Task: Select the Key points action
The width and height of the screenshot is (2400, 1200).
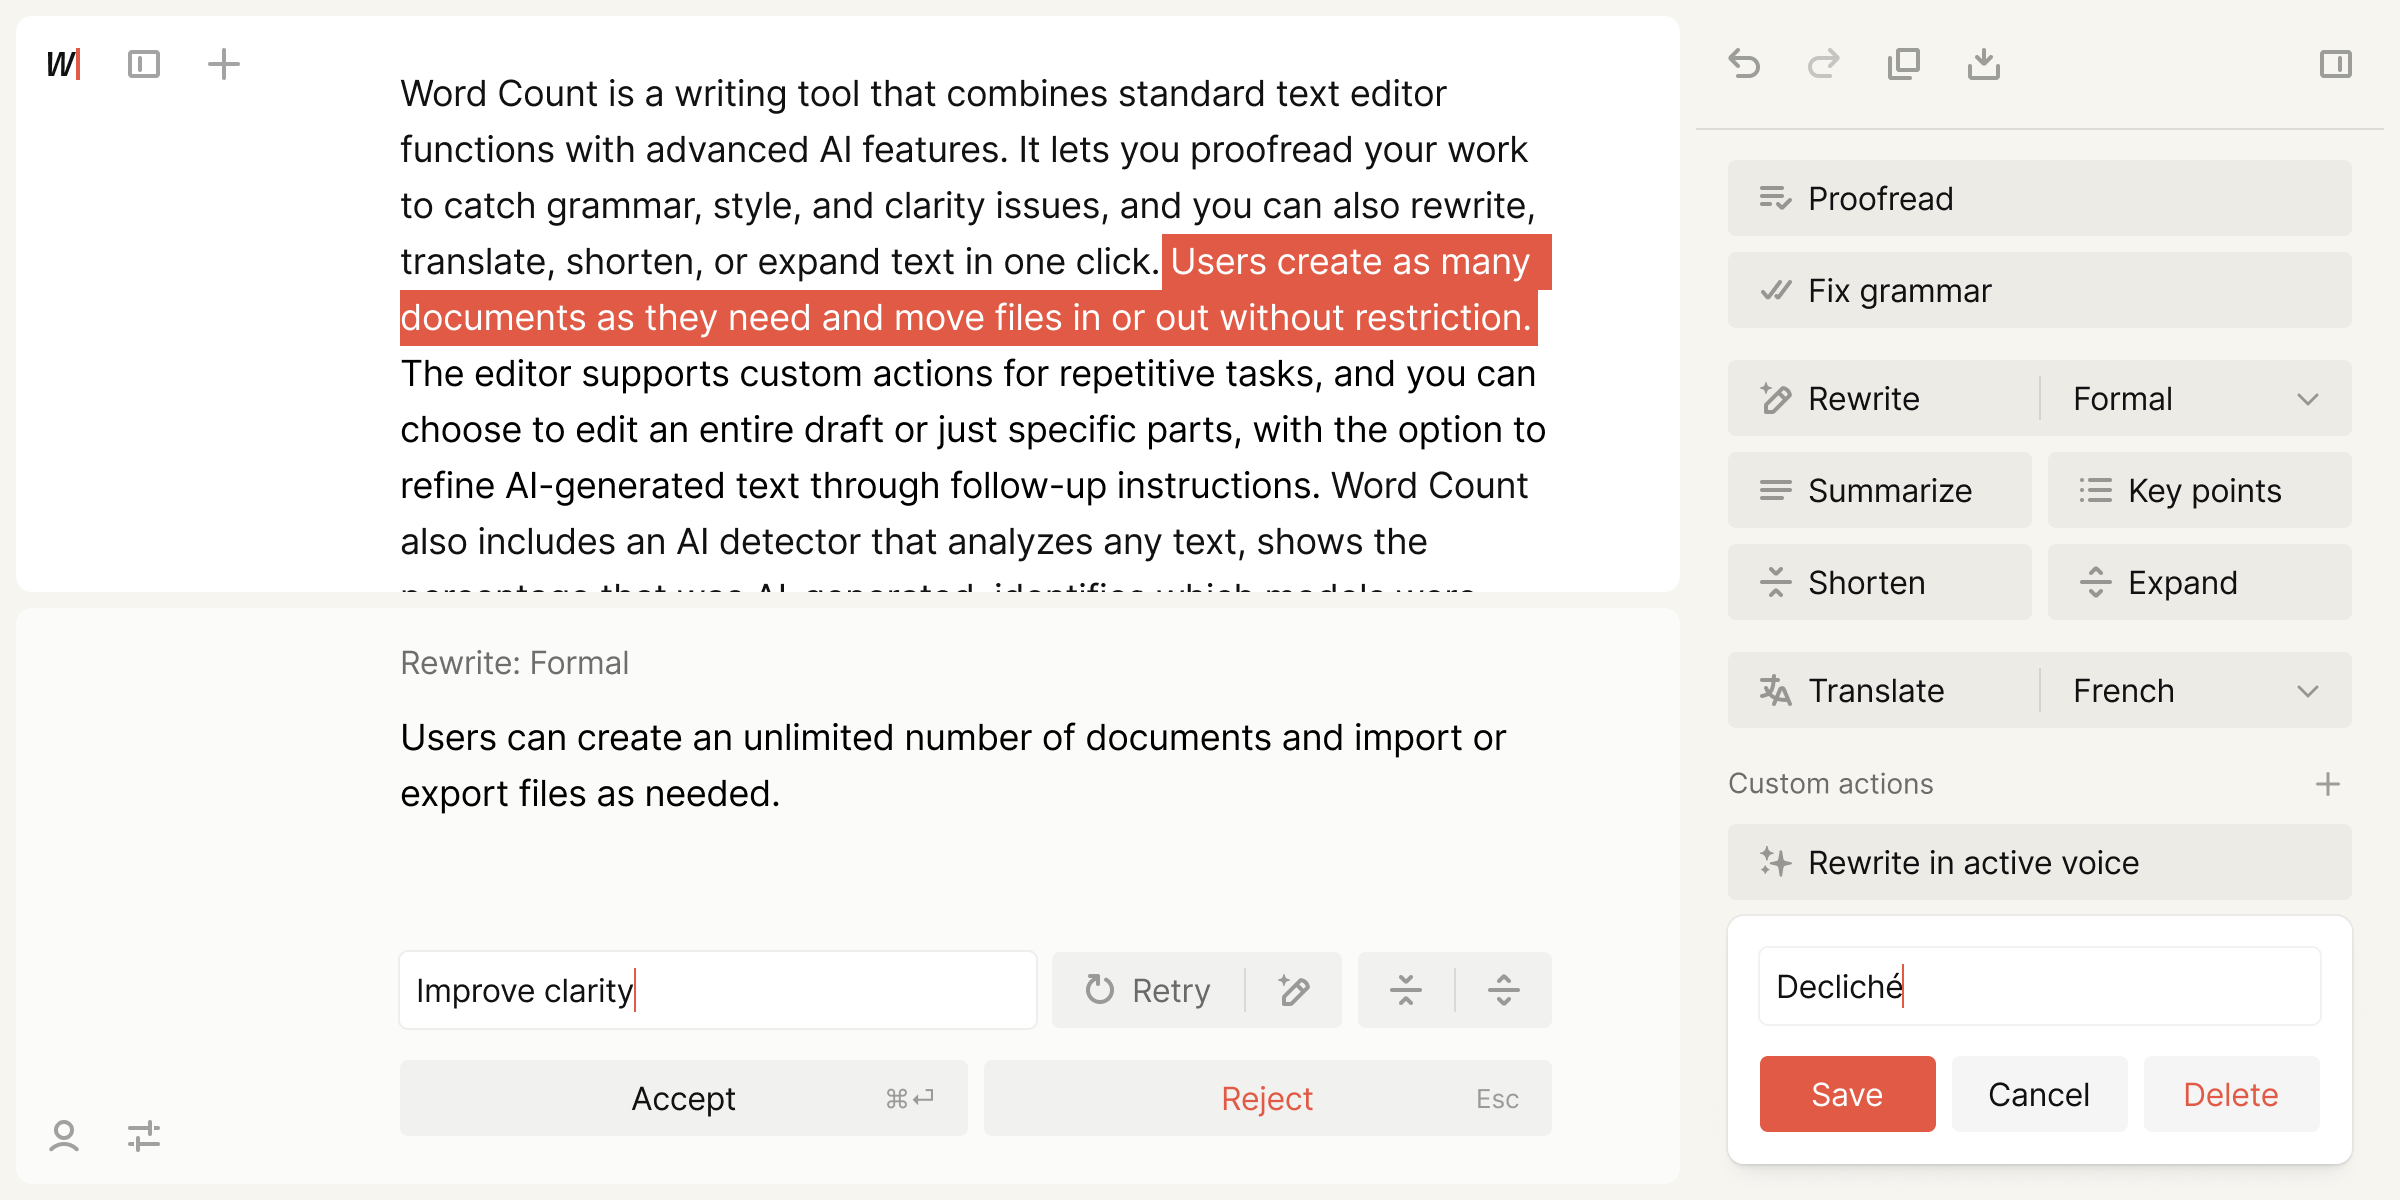Action: (2200, 491)
